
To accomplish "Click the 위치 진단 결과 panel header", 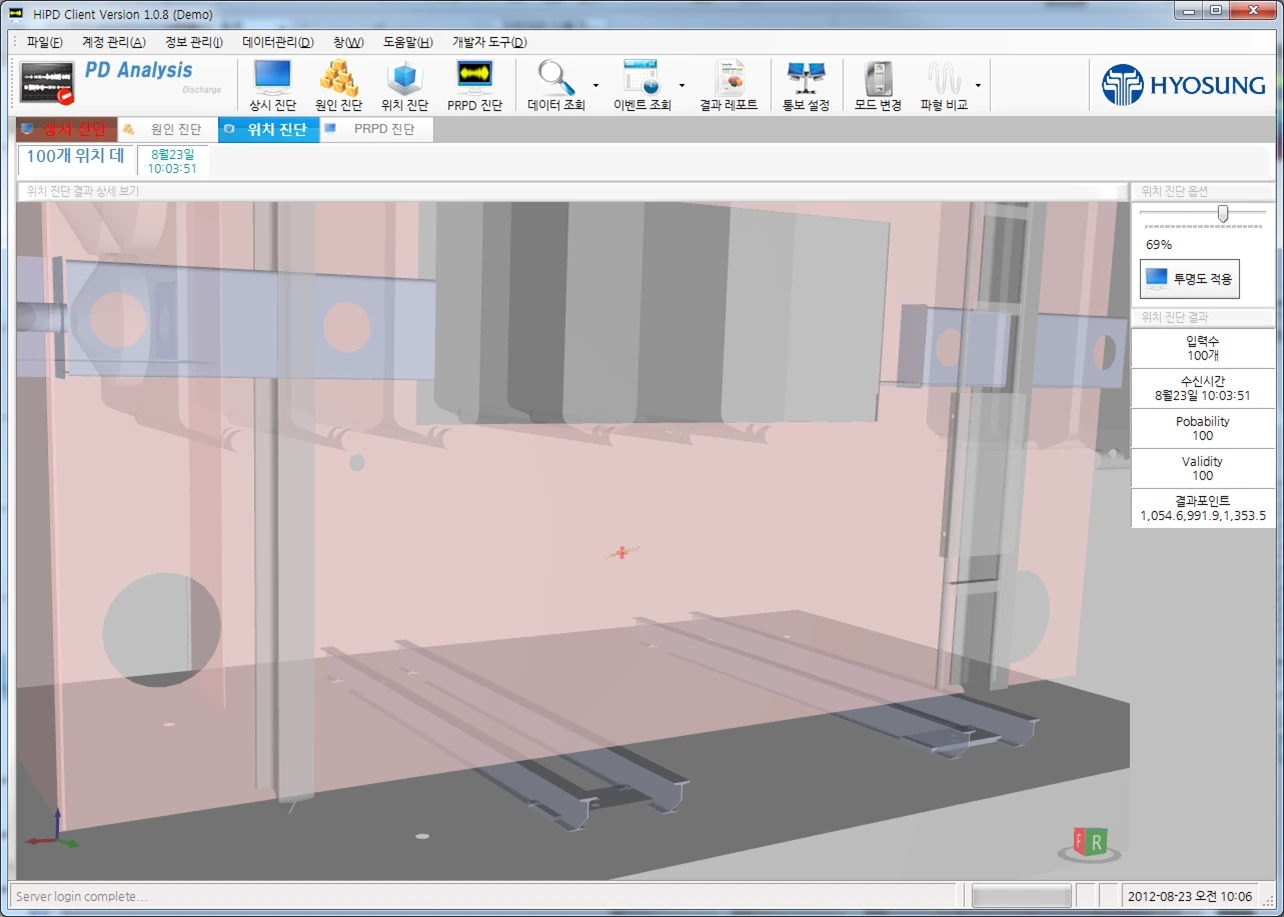I will [1203, 318].
